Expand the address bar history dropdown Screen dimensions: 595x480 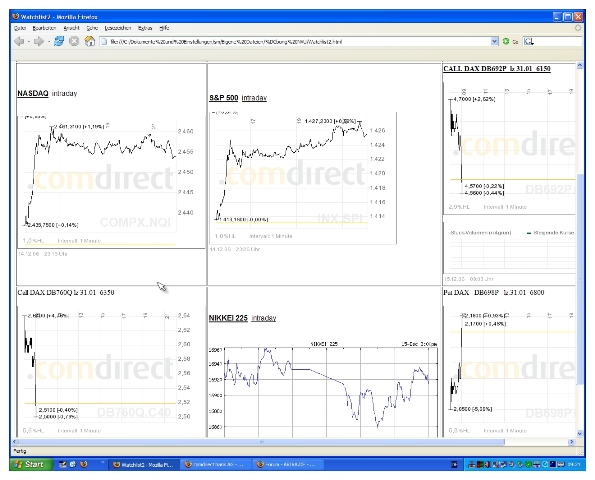pyautogui.click(x=494, y=41)
